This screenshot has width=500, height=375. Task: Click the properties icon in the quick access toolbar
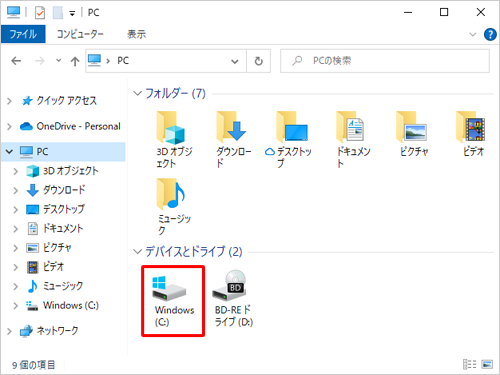pyautogui.click(x=40, y=13)
